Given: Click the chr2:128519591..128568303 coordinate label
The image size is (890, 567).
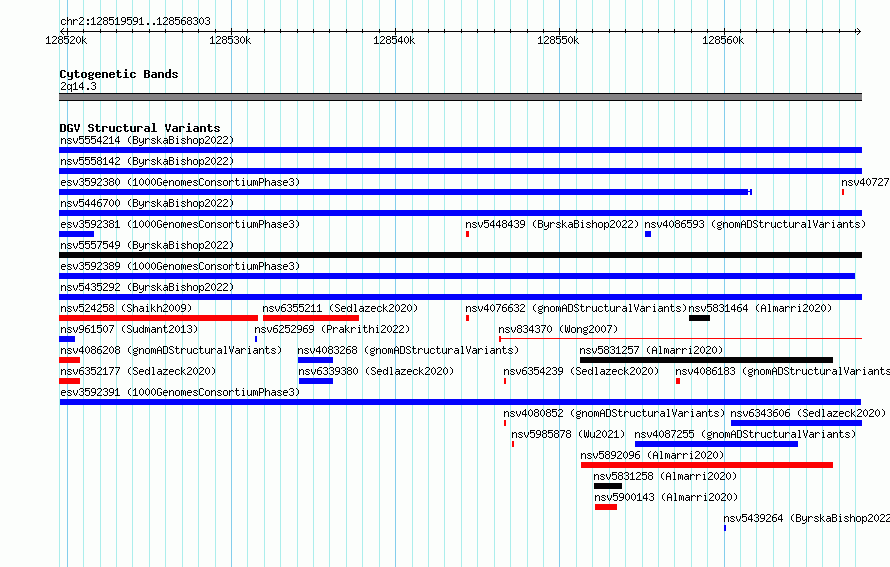Looking at the screenshot, I should [x=135, y=21].
